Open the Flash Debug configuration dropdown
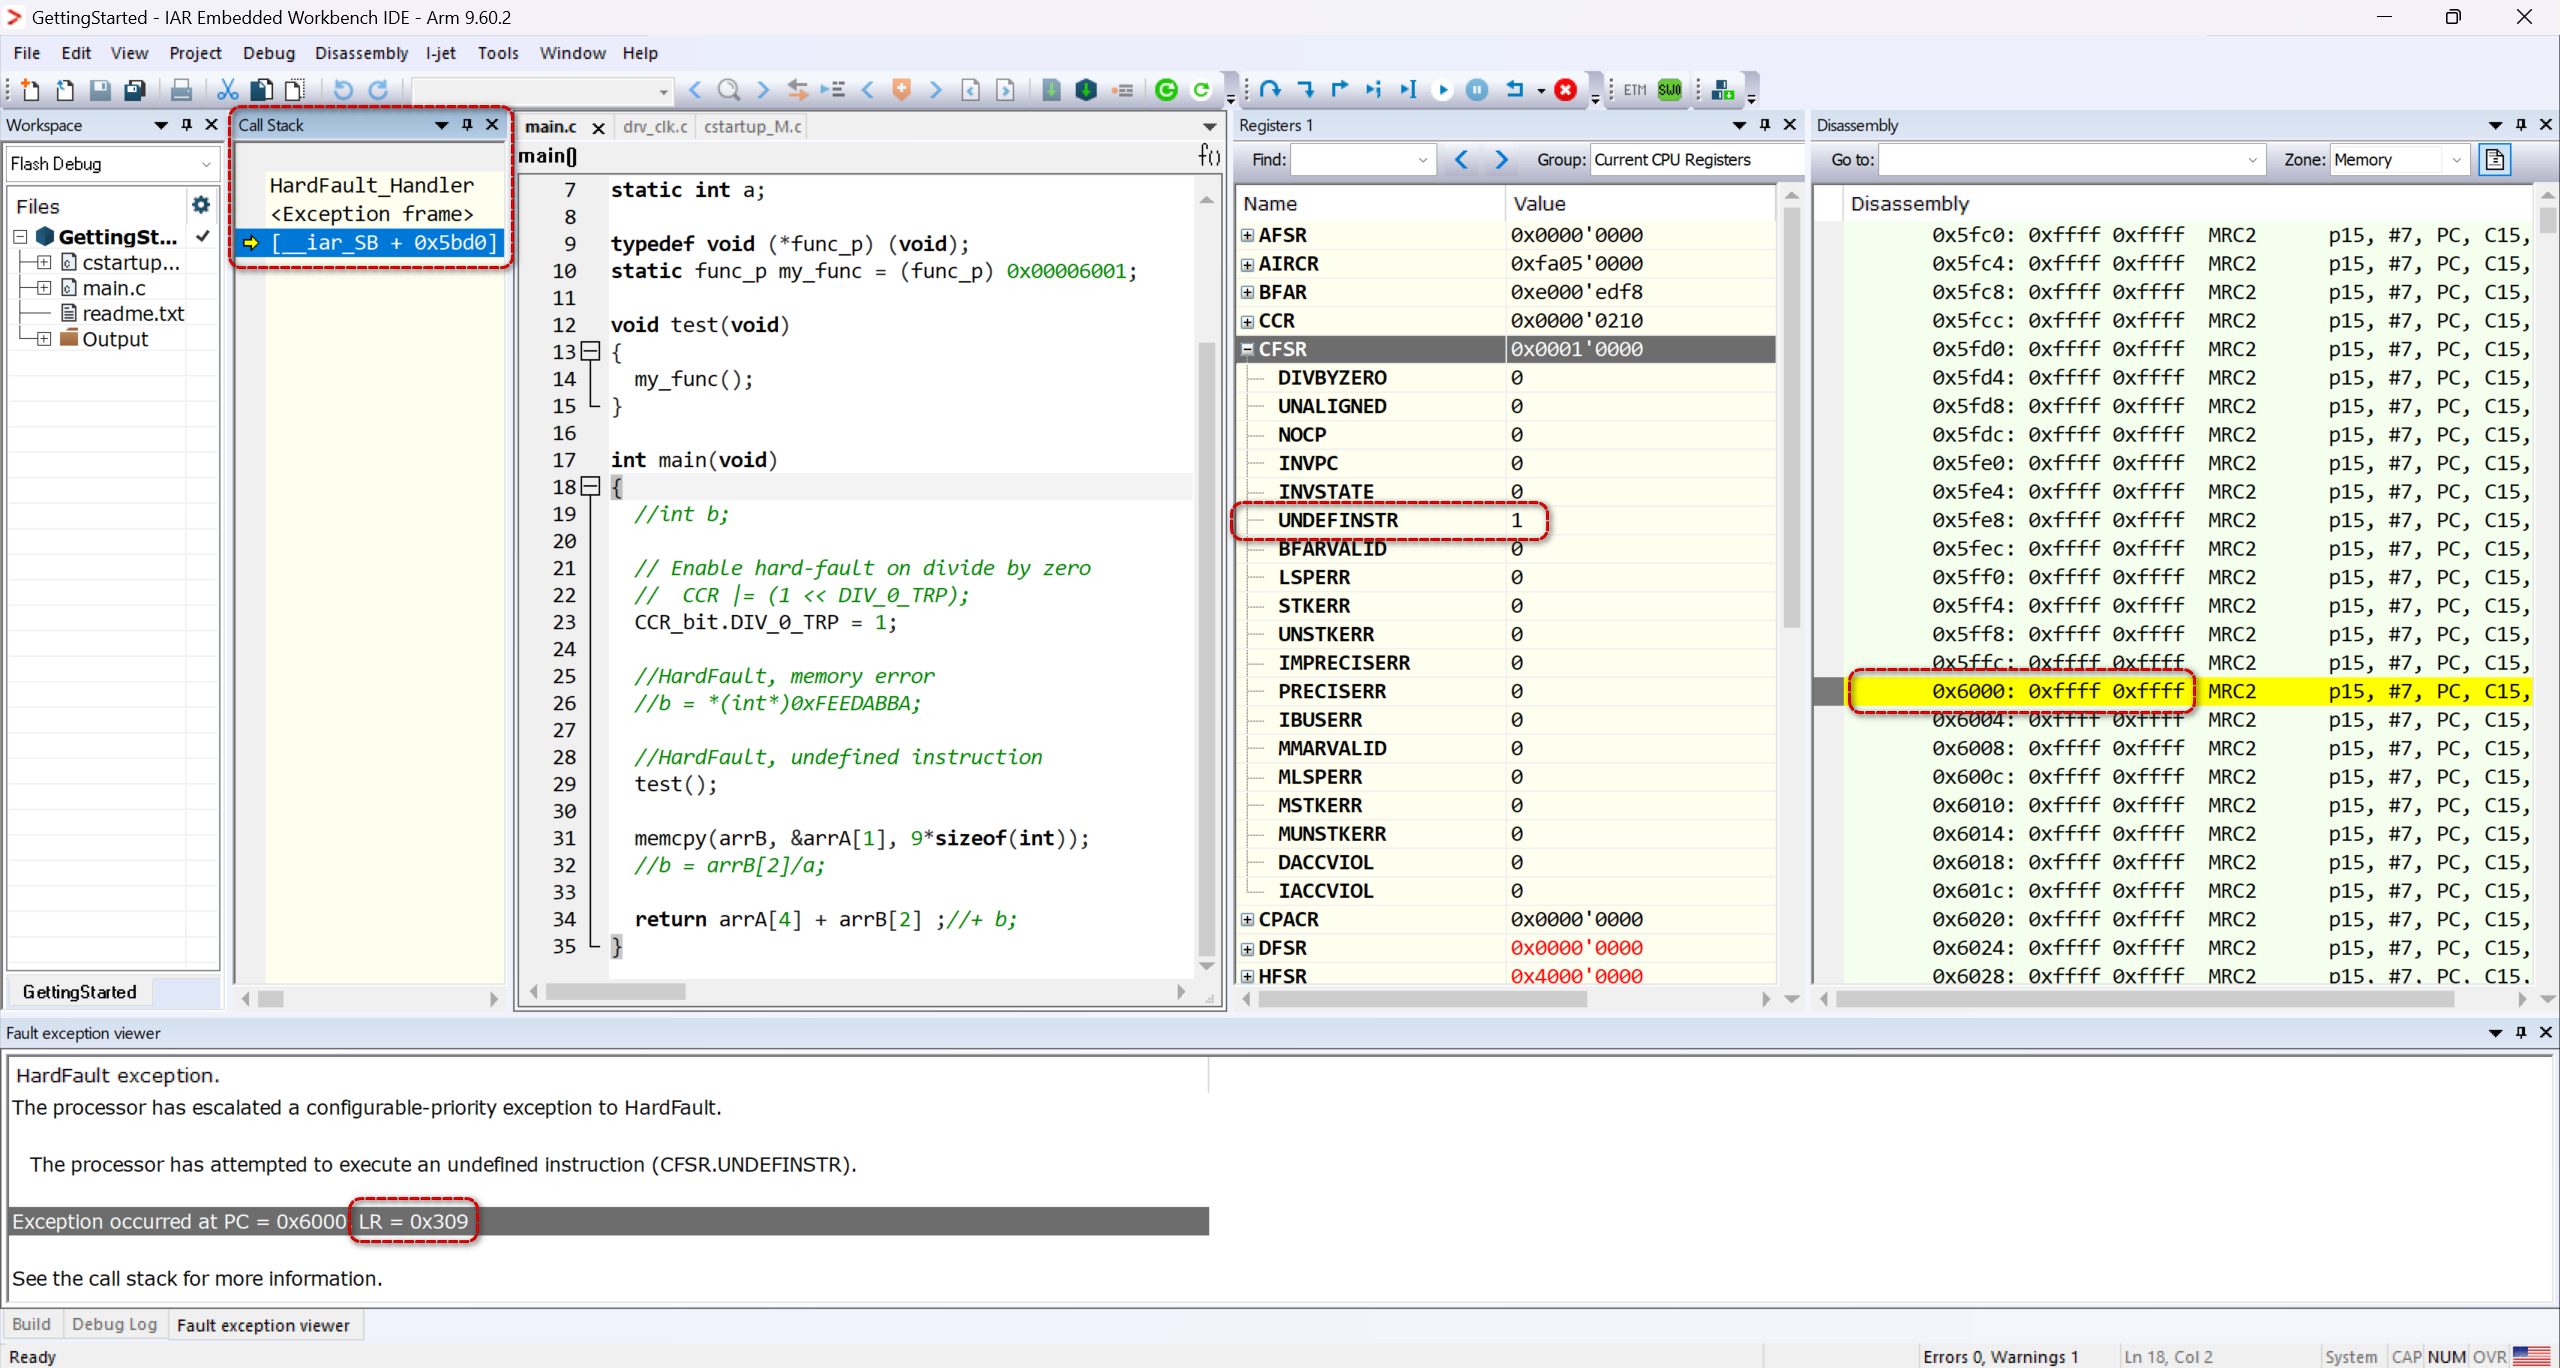The width and height of the screenshot is (2560, 1368). [205, 163]
